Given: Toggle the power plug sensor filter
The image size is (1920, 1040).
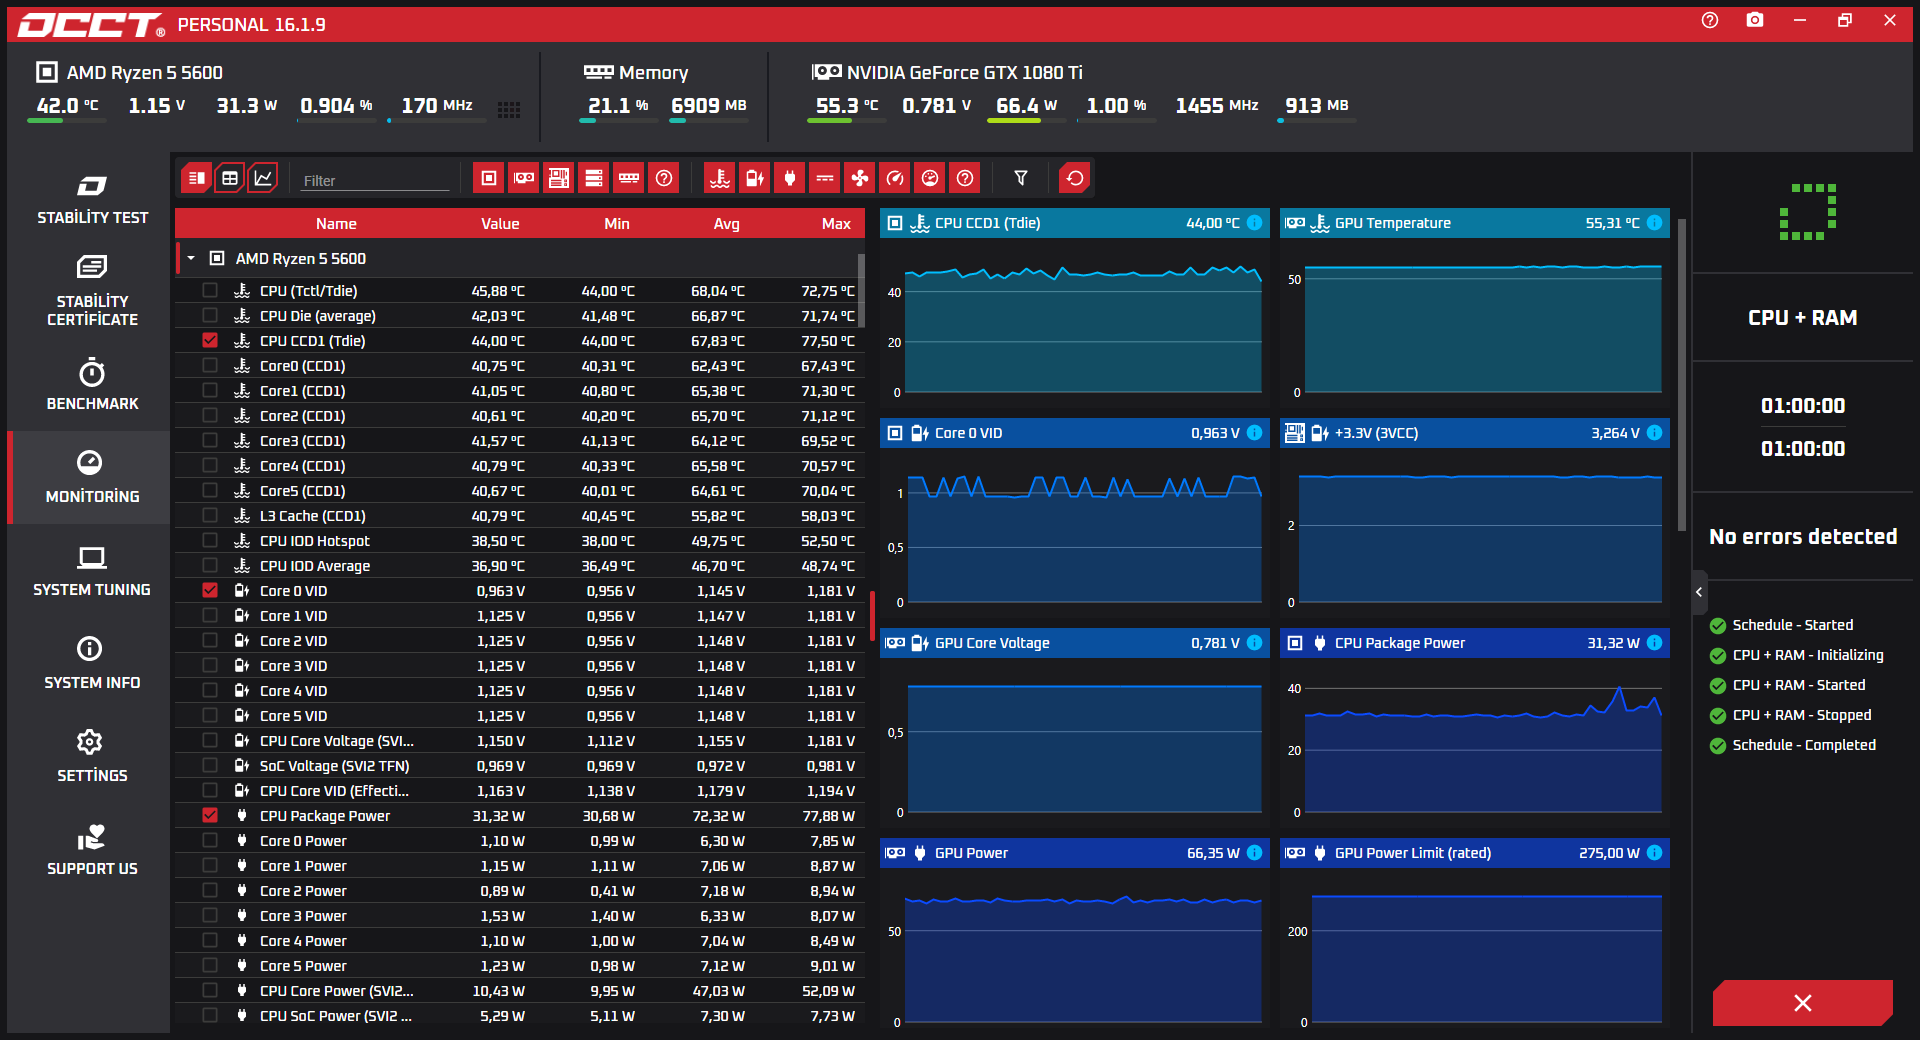Looking at the screenshot, I should click(x=790, y=178).
